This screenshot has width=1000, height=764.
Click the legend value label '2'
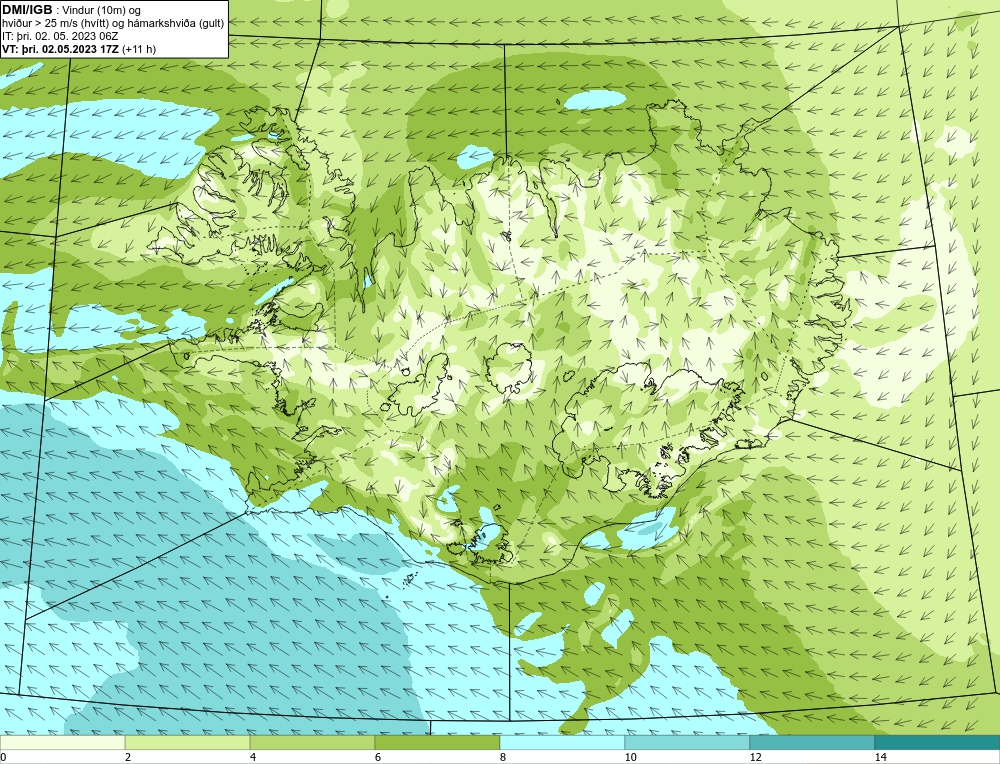[128, 757]
